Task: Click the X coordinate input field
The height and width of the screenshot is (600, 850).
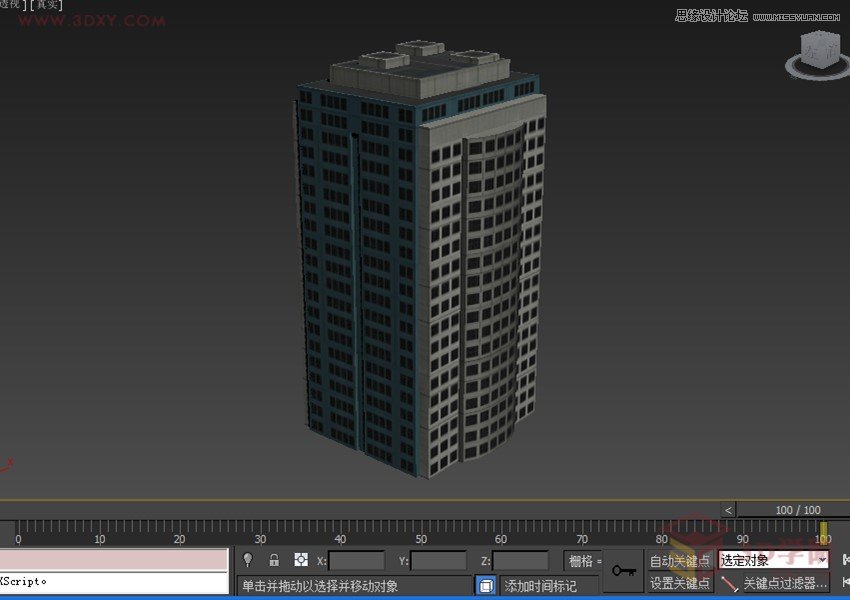Action: pos(356,559)
